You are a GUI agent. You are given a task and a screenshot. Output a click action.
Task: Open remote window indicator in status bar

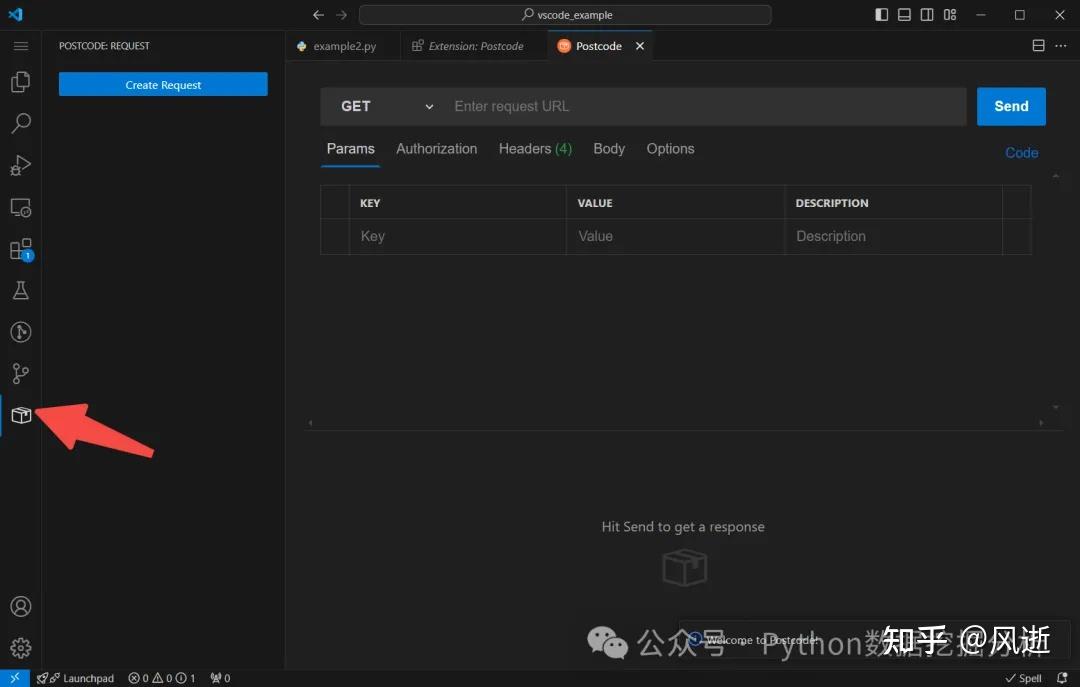coord(14,678)
